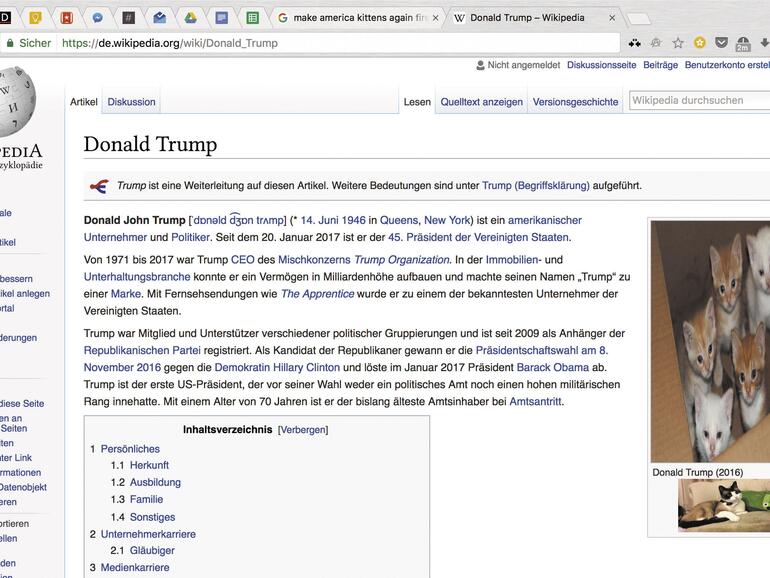Follow the New York link
This screenshot has height=578, width=770.
click(x=447, y=220)
